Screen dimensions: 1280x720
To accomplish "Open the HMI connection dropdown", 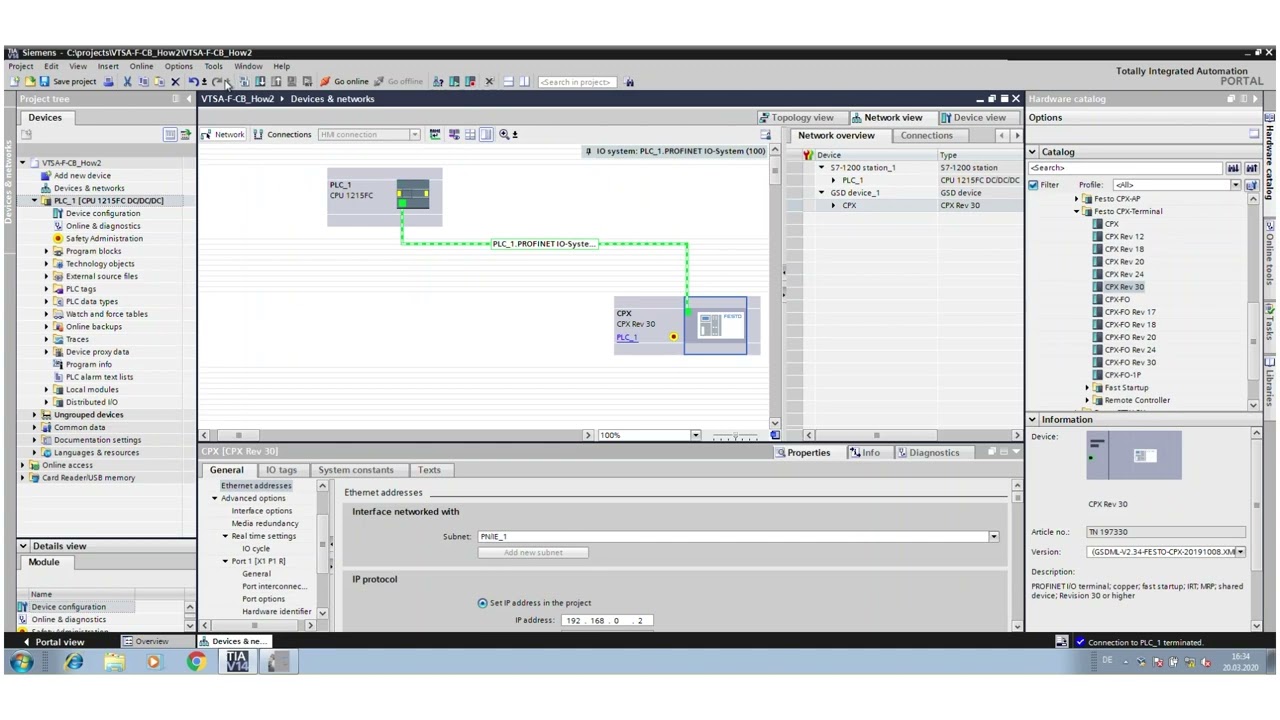I will click(414, 135).
